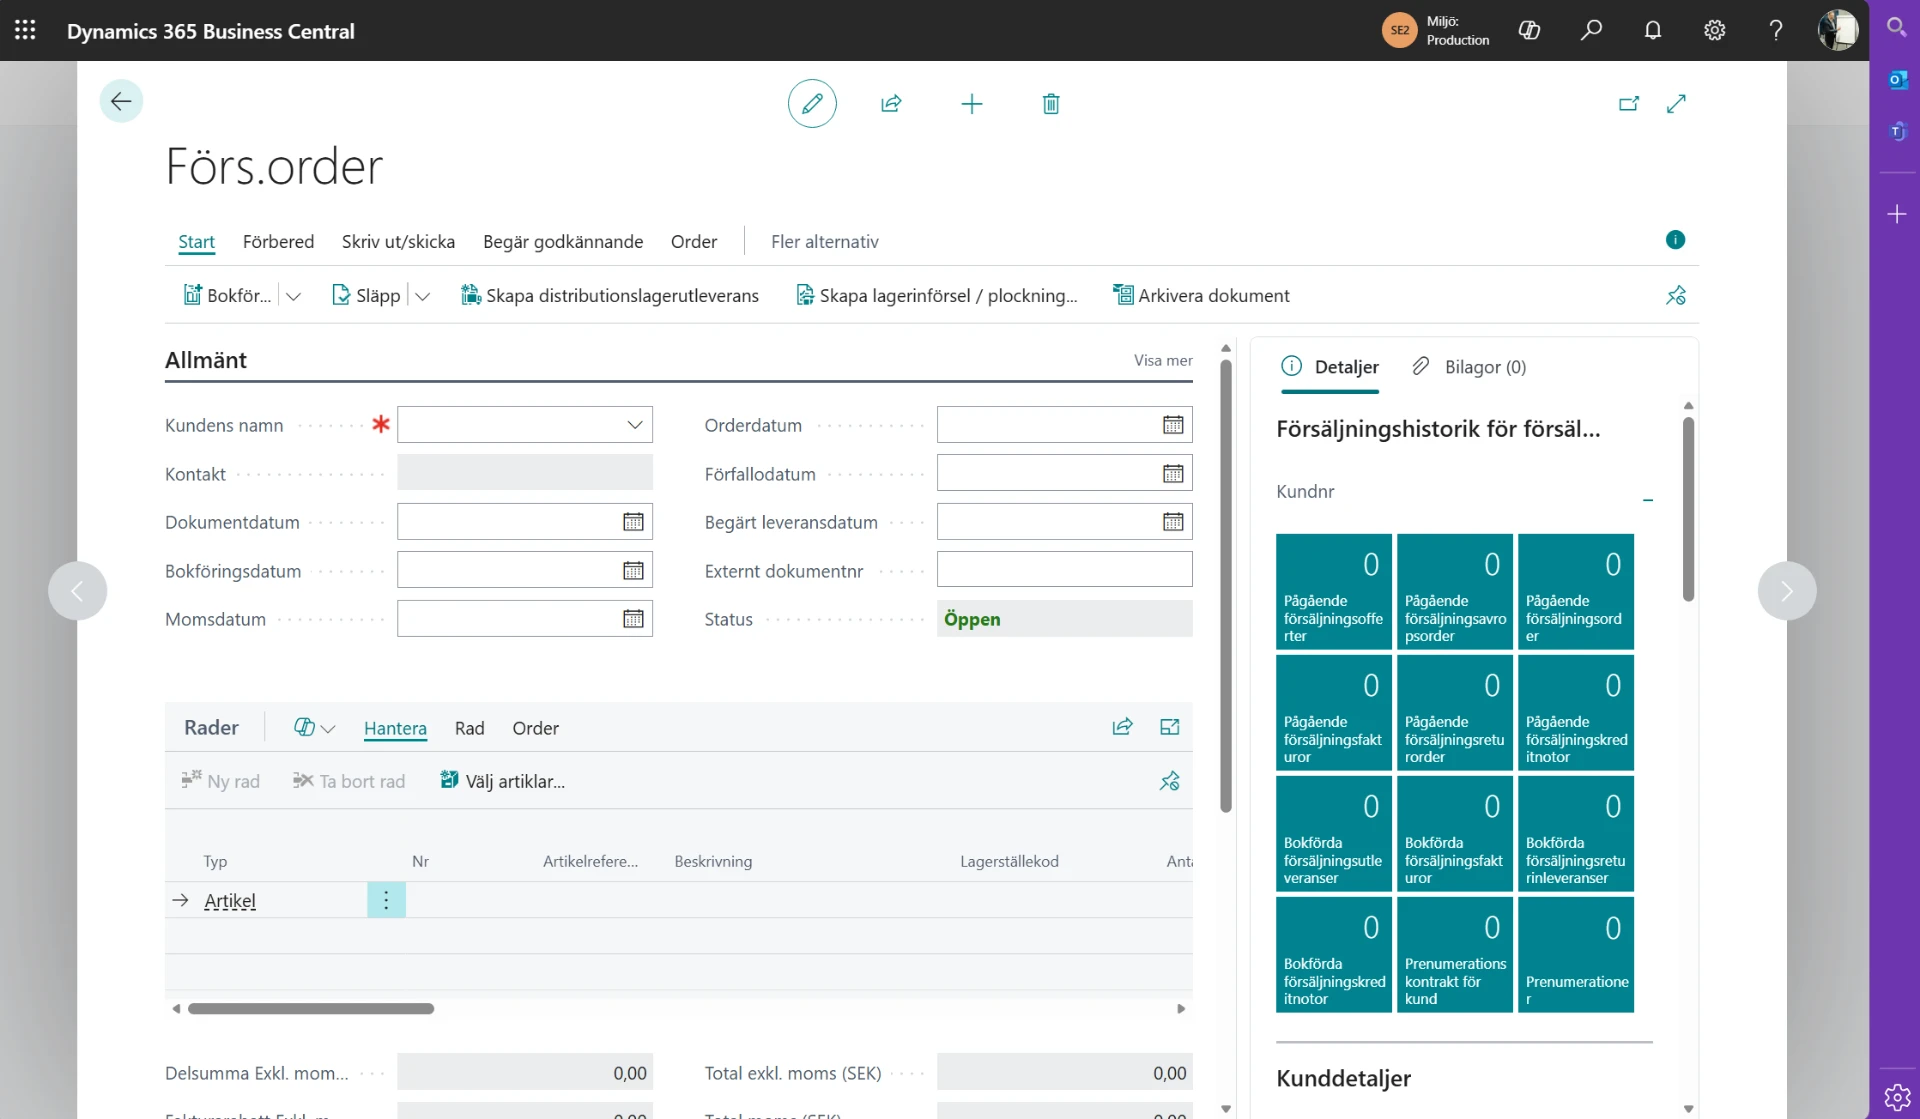Expand Bokför dropdown arrow
1920x1119 pixels.
point(293,296)
